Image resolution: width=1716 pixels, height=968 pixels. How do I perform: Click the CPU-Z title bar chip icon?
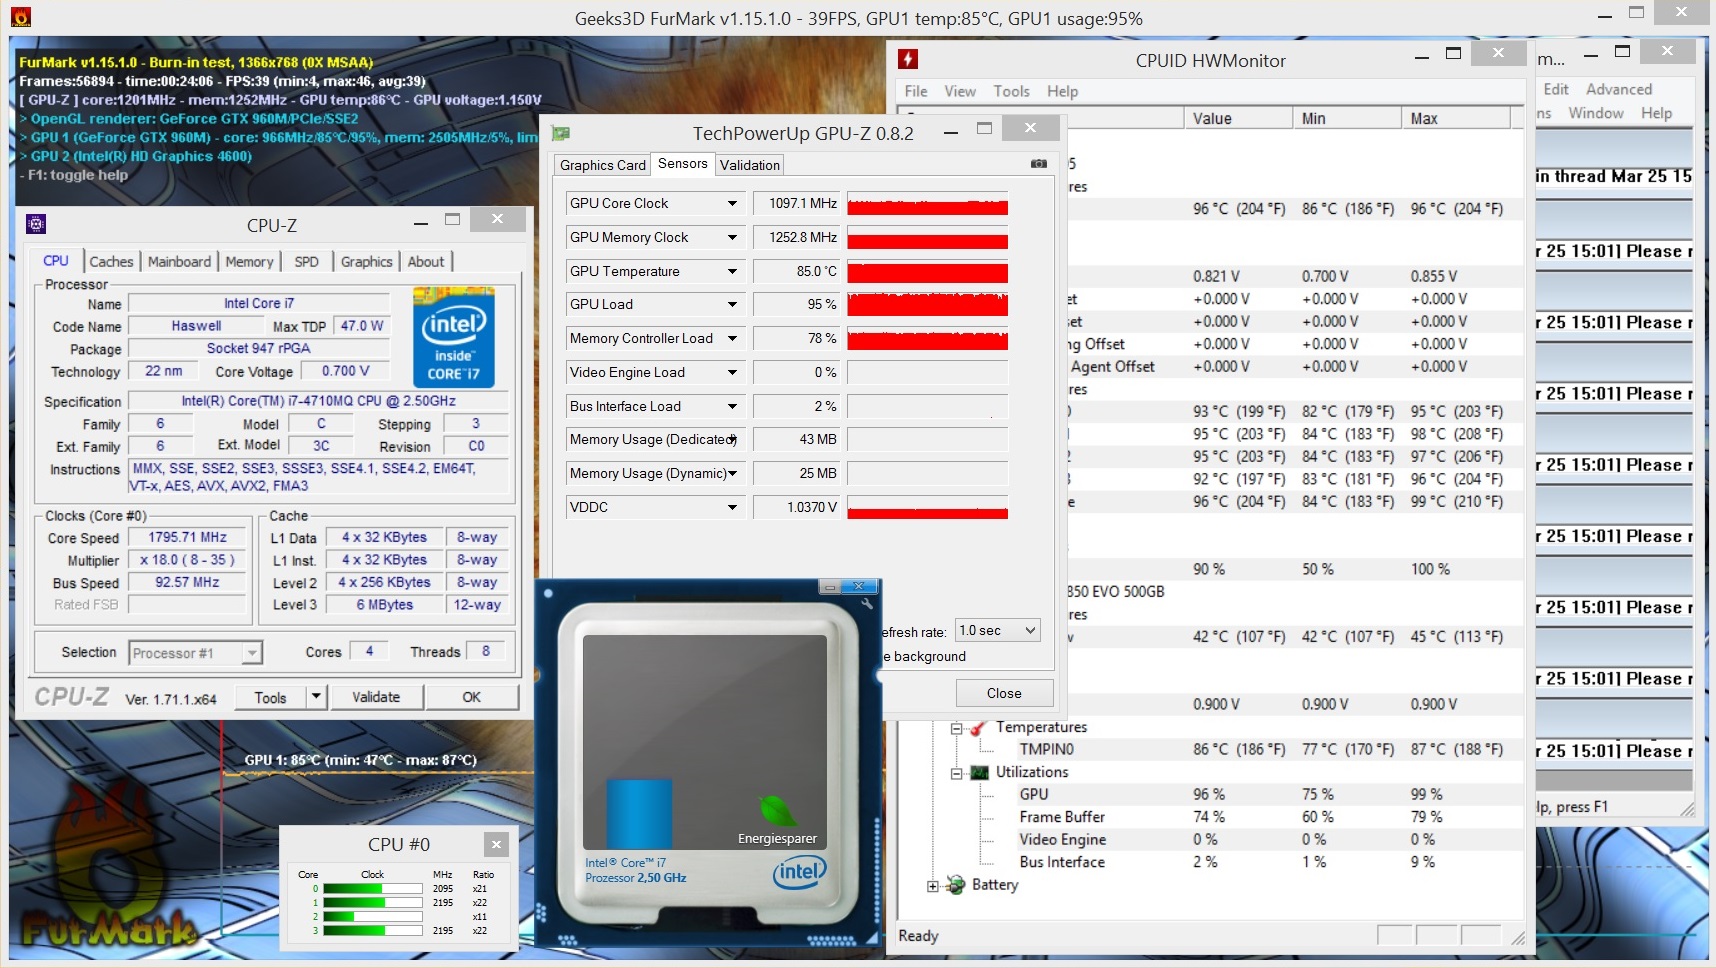(36, 224)
